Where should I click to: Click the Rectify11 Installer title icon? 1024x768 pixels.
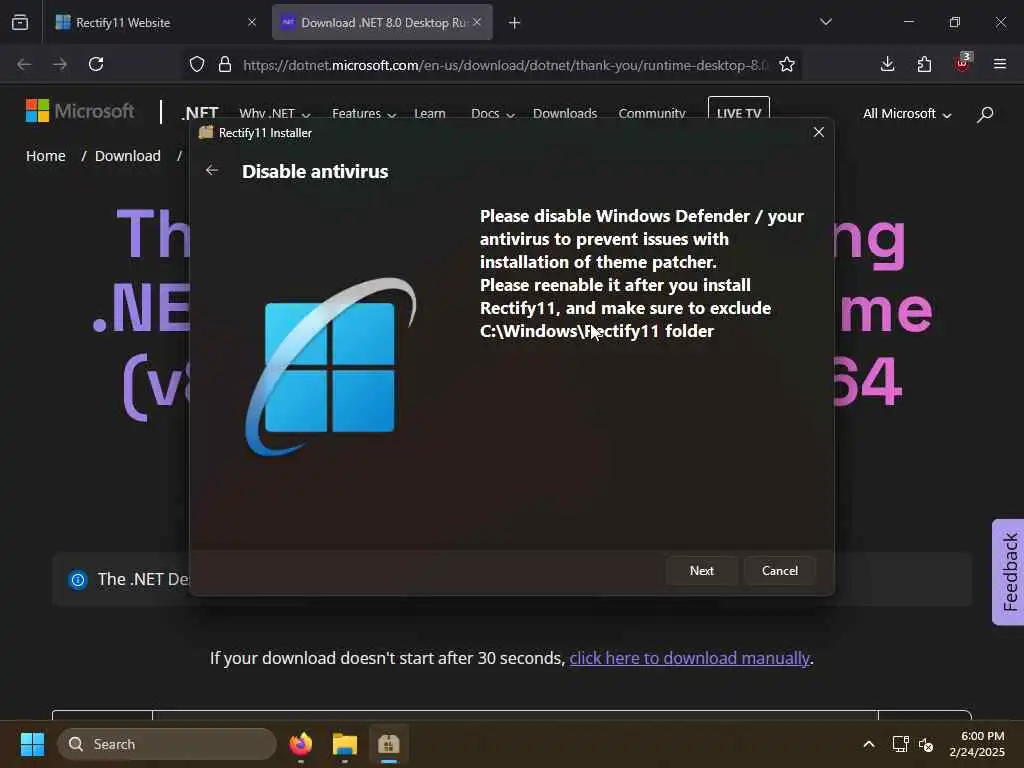206,133
